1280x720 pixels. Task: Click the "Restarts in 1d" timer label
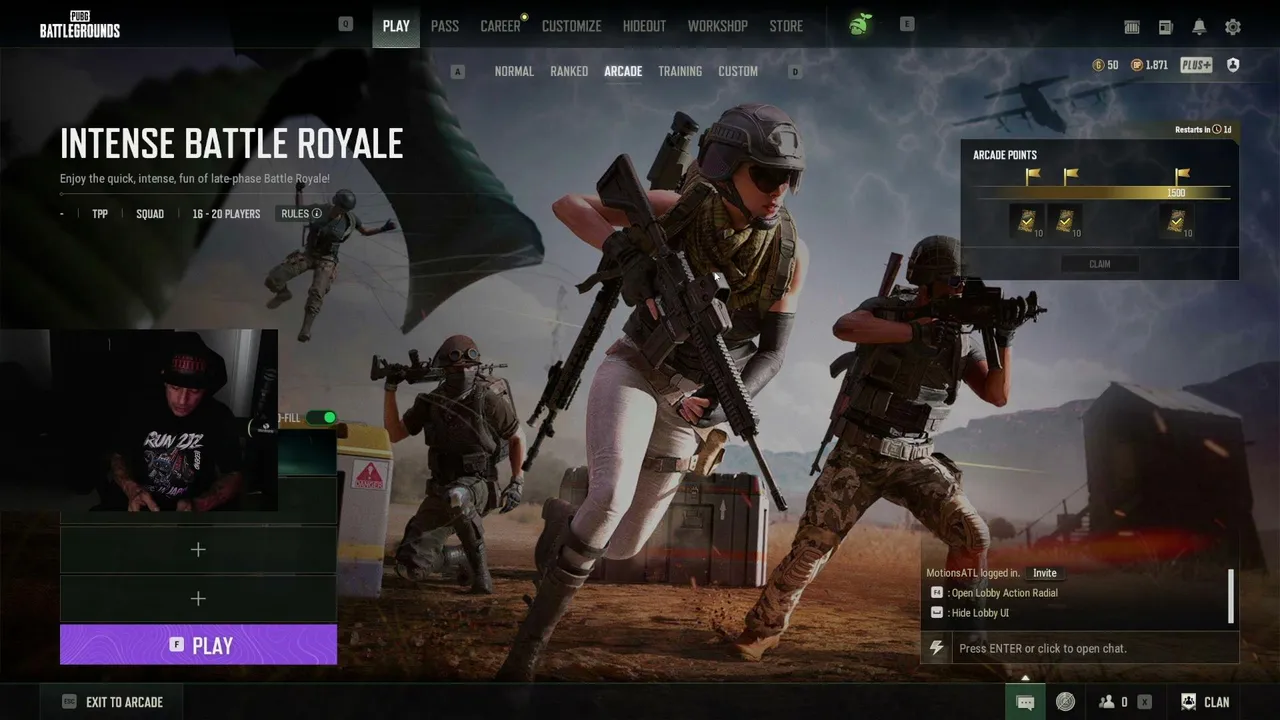pyautogui.click(x=1204, y=130)
